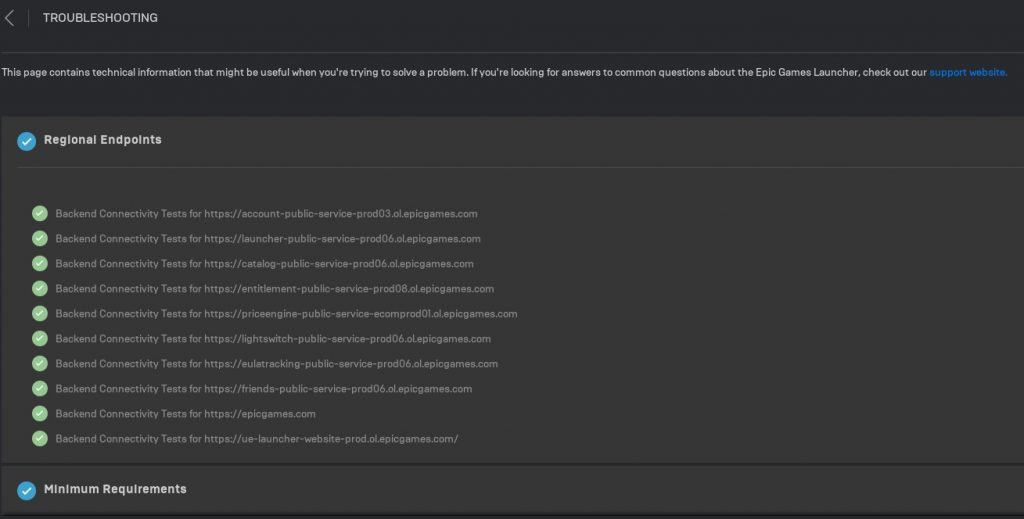Select the launcher-public-service-prod06 connectivity test text

268,239
